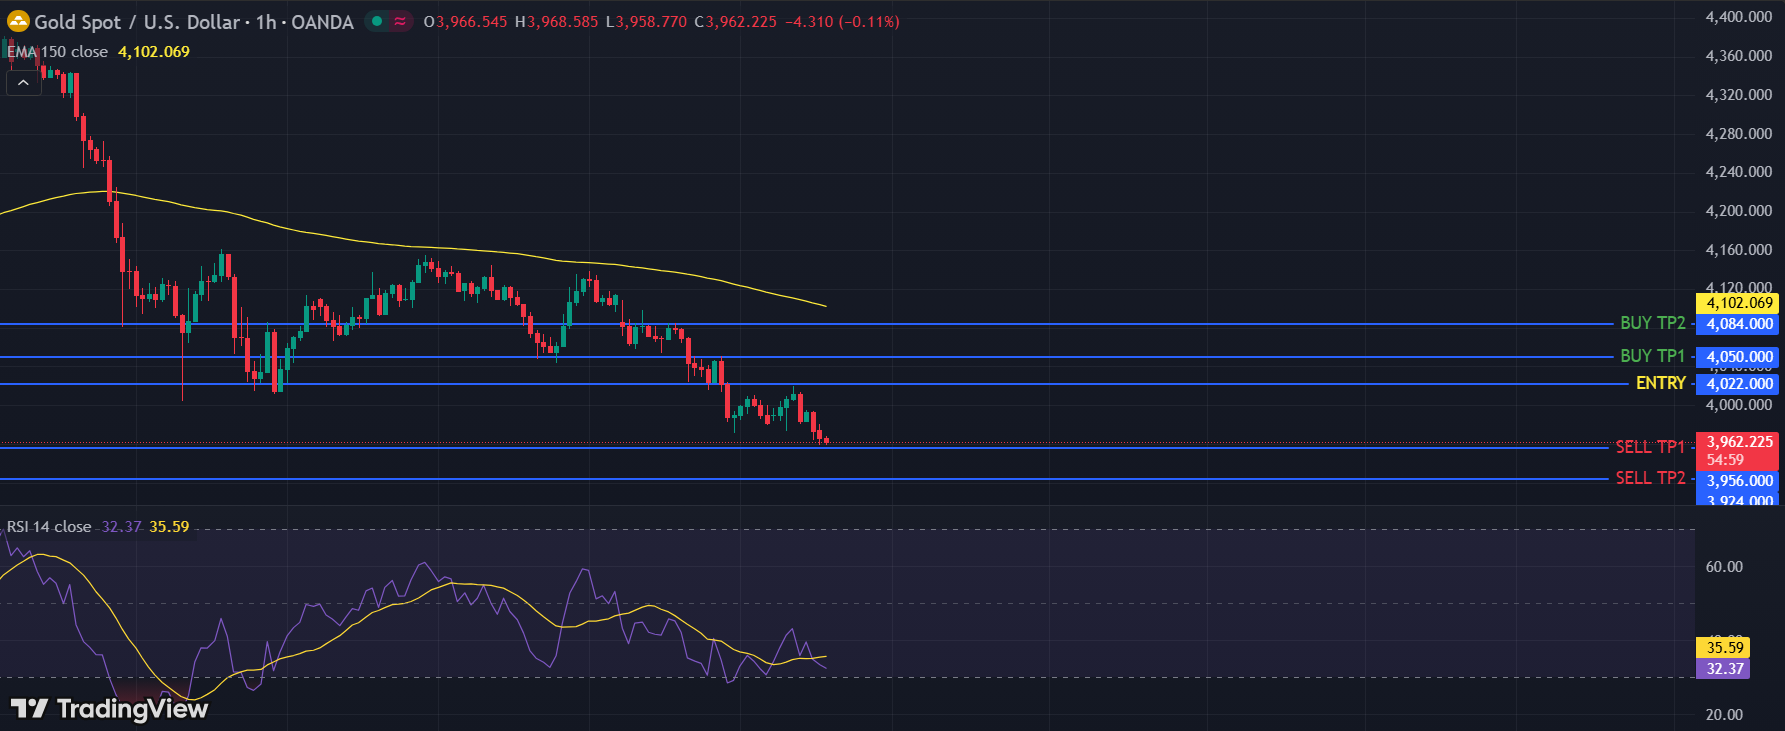Screen dimensions: 1785x731
Task: Select the yellow ENTRY line label
Action: 1660,383
